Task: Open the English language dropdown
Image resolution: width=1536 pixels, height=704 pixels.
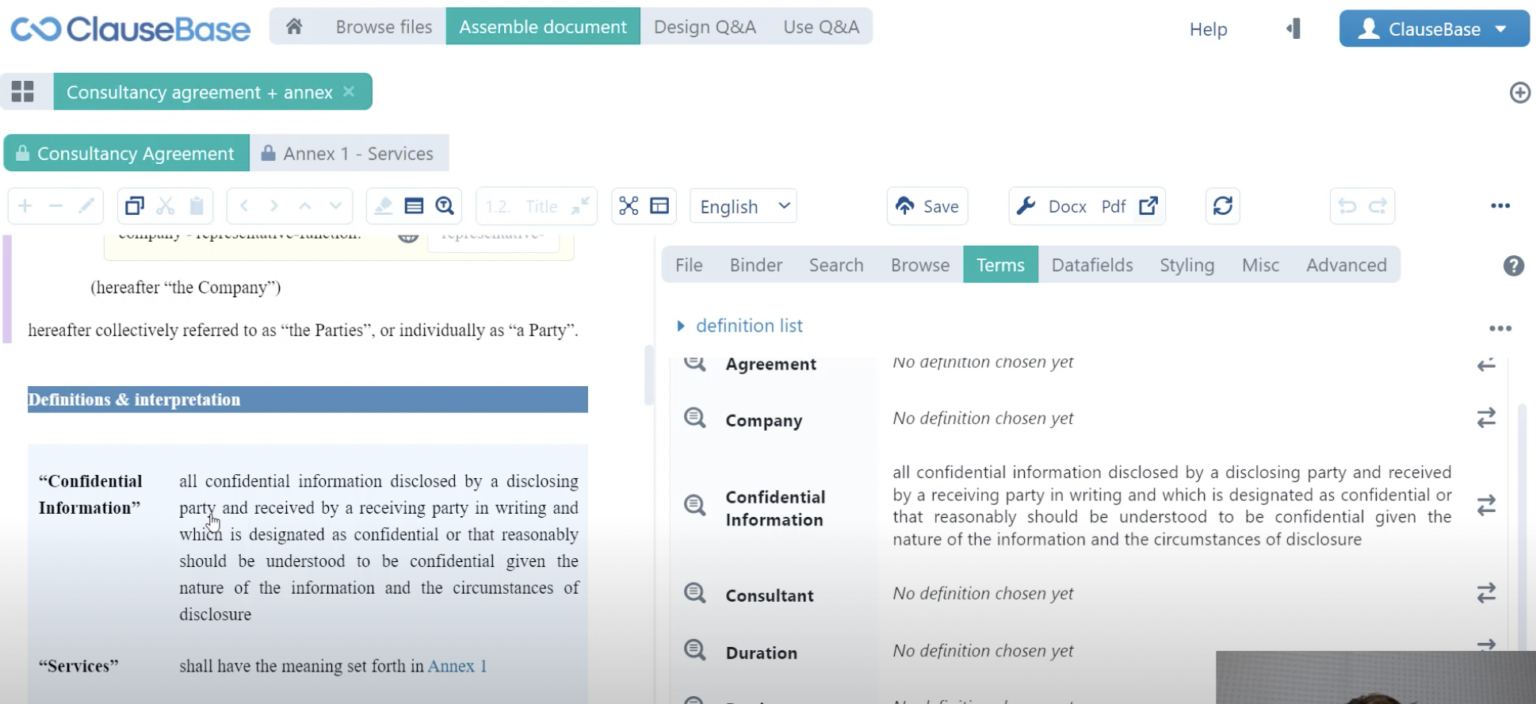Action: (x=743, y=206)
